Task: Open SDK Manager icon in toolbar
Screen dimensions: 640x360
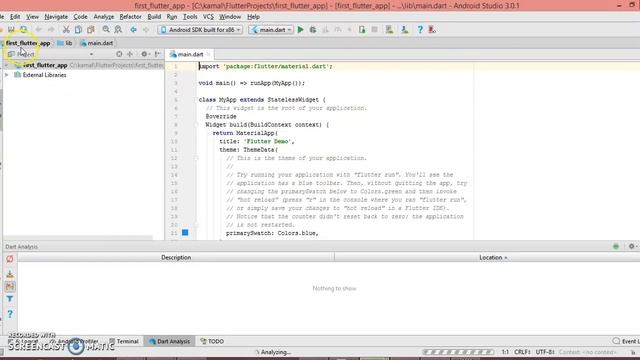Action: (x=404, y=29)
